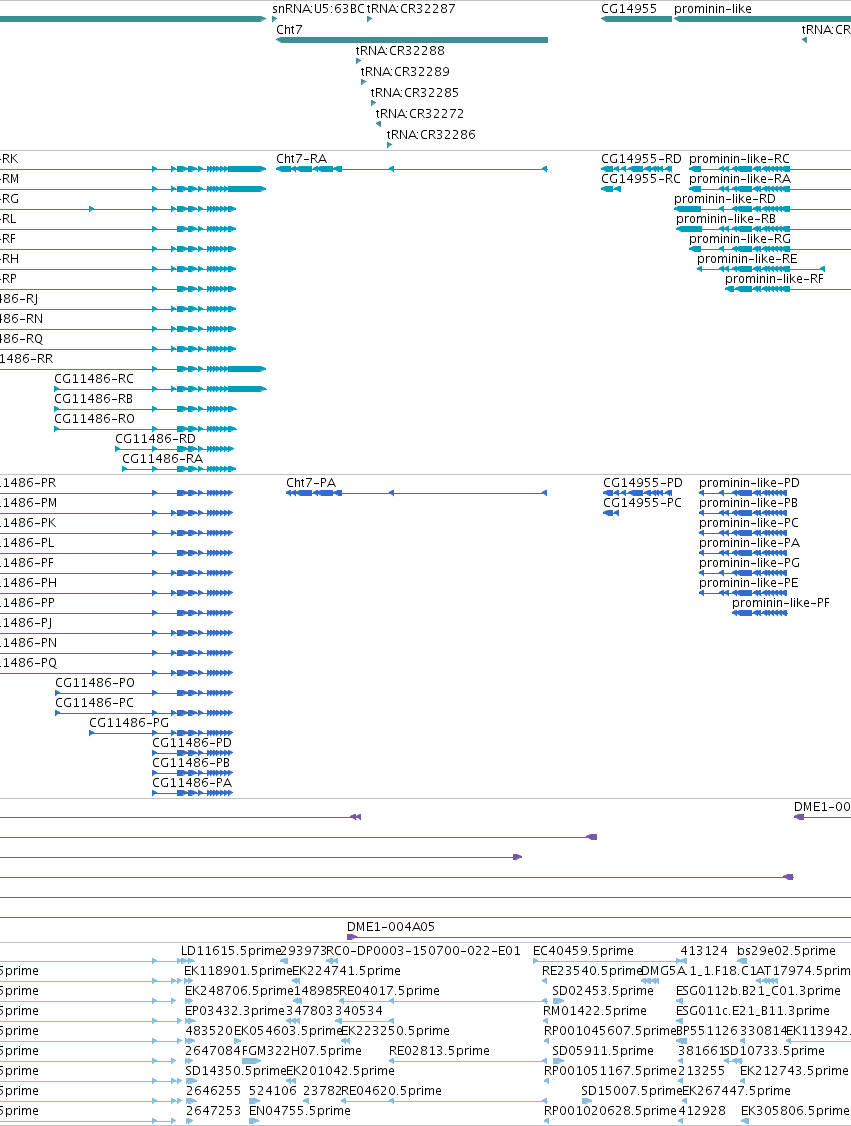Click the EP03432.3prime EST label
The image size is (851, 1126).
(x=235, y=1012)
